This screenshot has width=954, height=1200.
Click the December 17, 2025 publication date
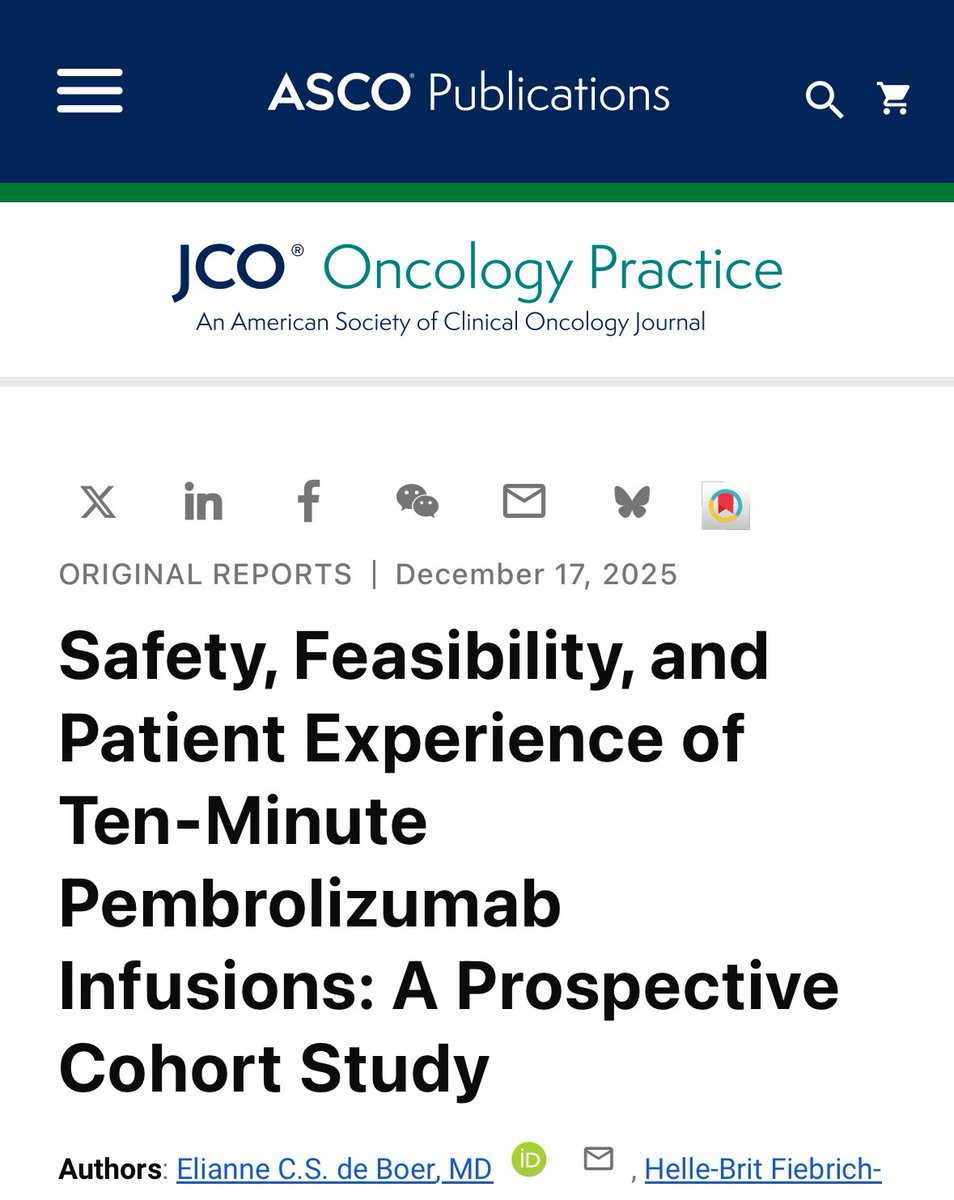coord(537,574)
